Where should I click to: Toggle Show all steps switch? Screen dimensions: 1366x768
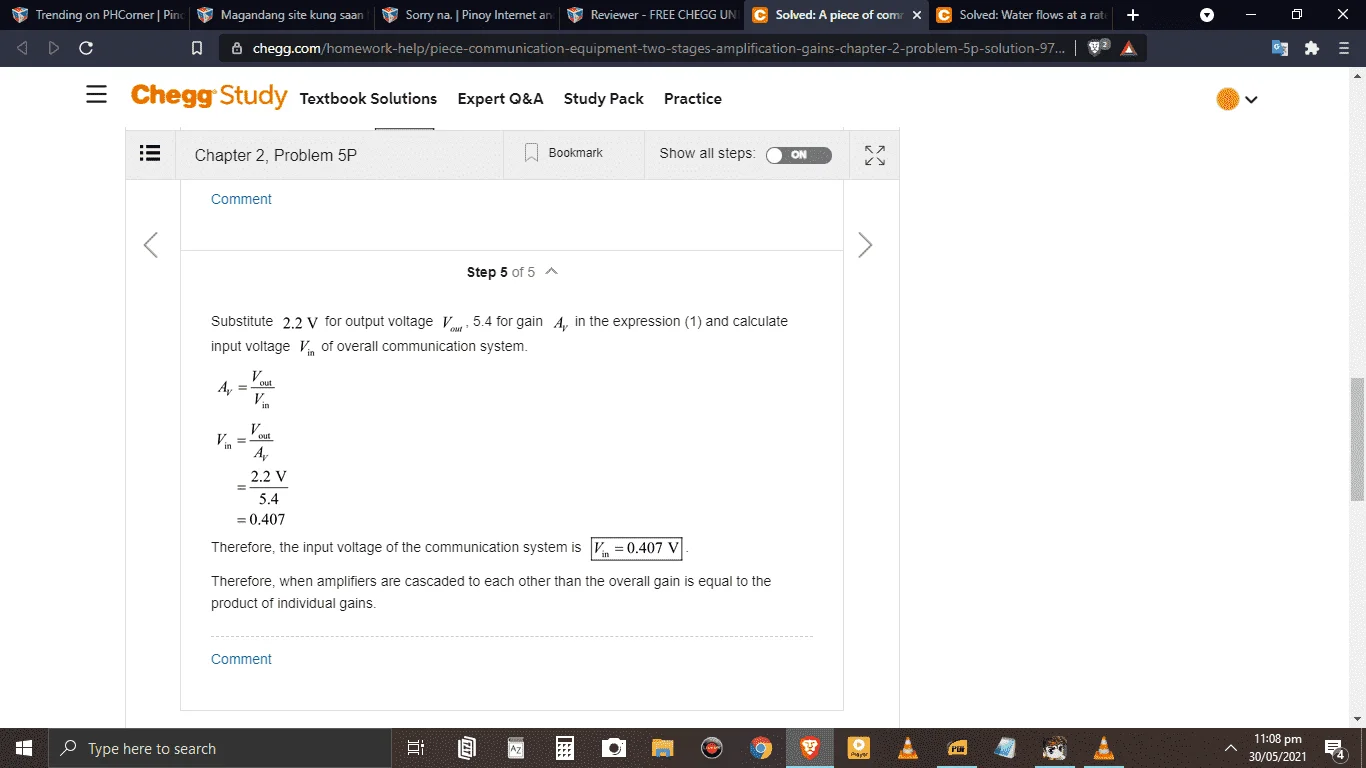798,155
